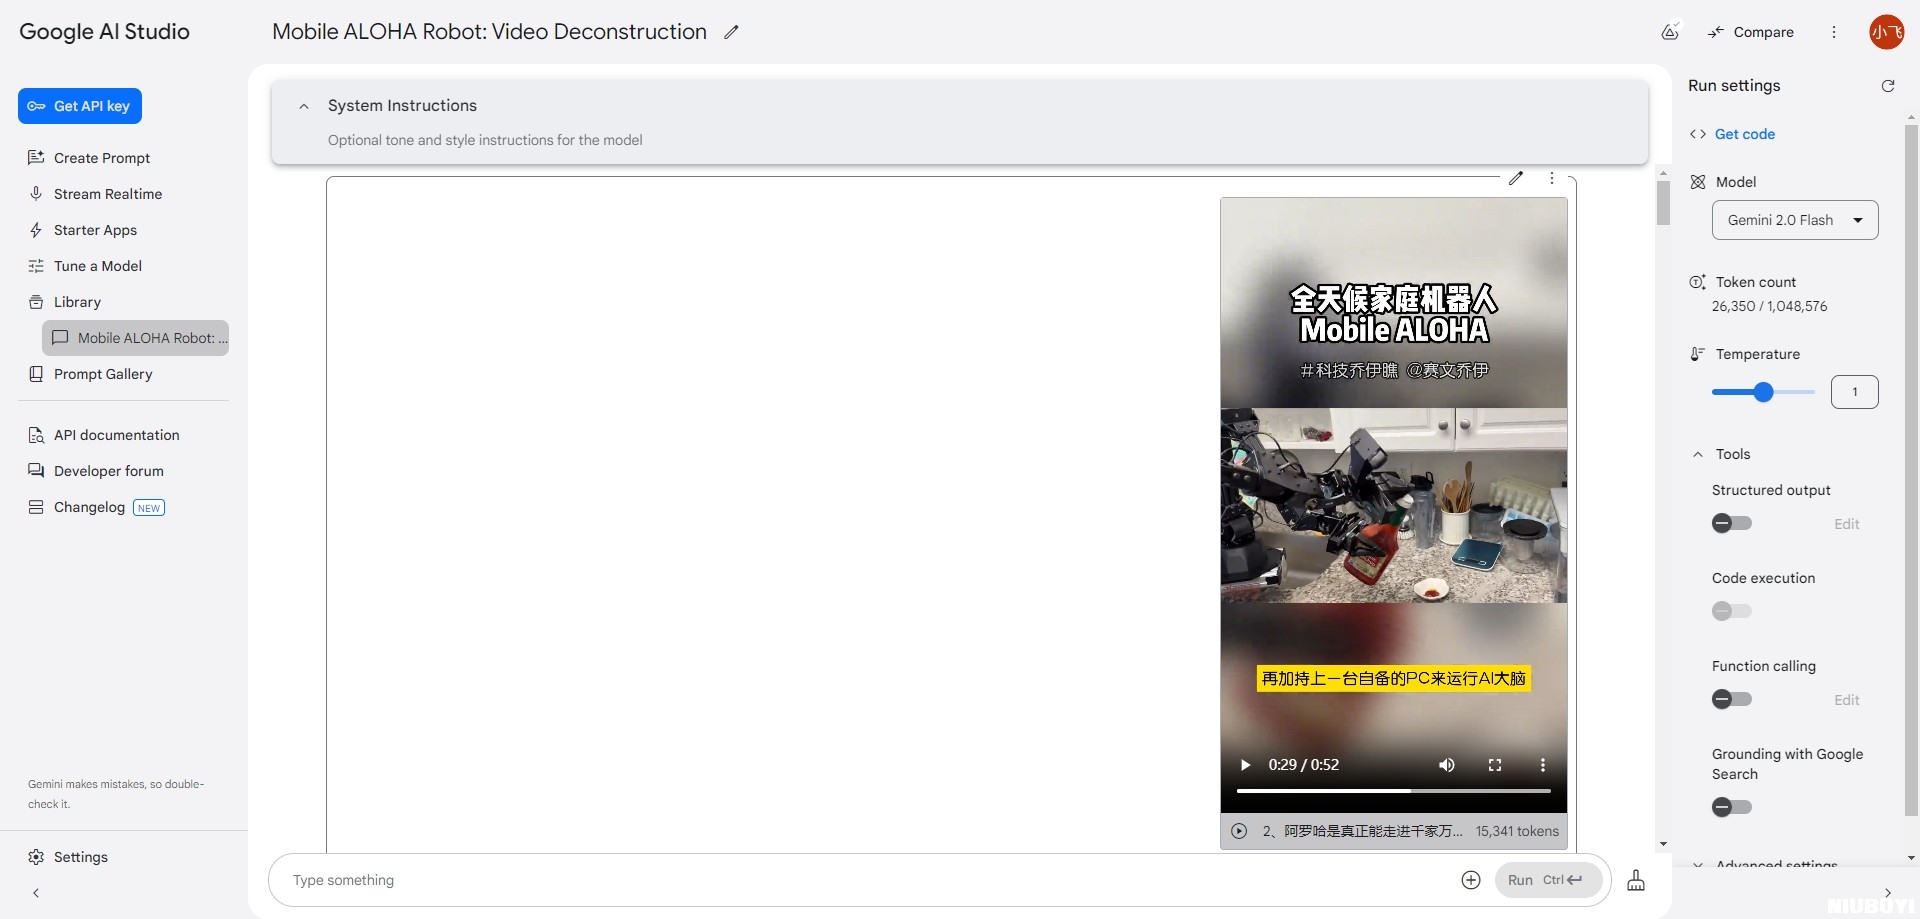Viewport: 1920px width, 919px height.
Task: Adjust the Temperature slider
Action: tap(1763, 392)
